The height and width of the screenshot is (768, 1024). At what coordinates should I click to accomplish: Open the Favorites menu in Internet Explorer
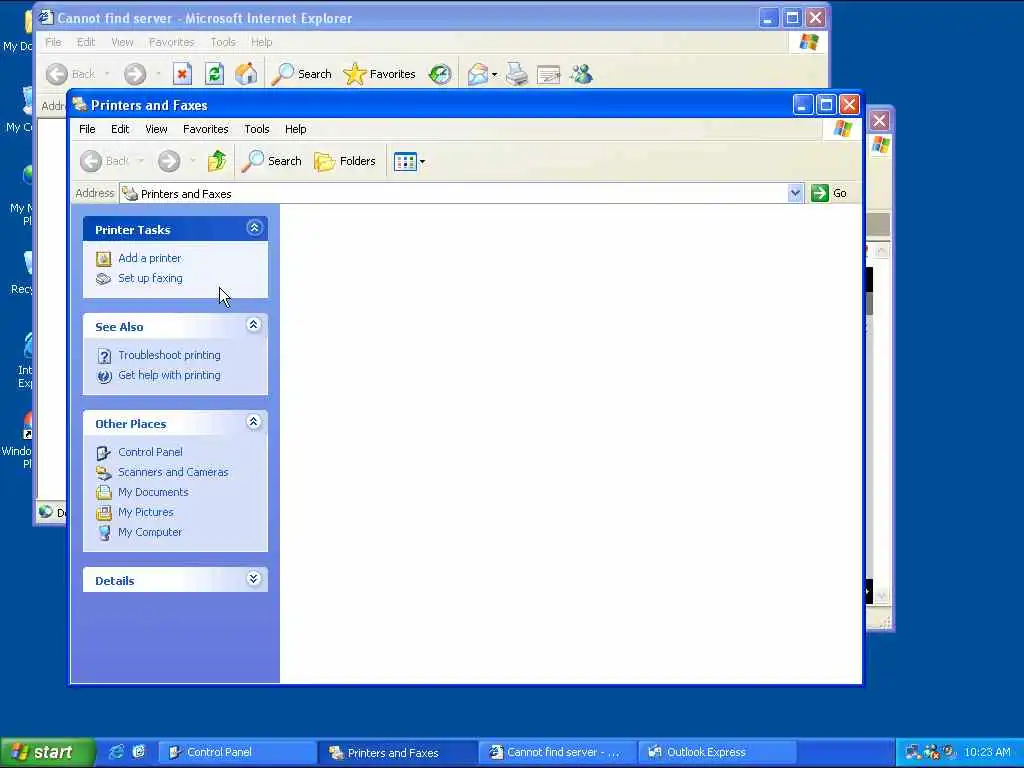(x=172, y=42)
